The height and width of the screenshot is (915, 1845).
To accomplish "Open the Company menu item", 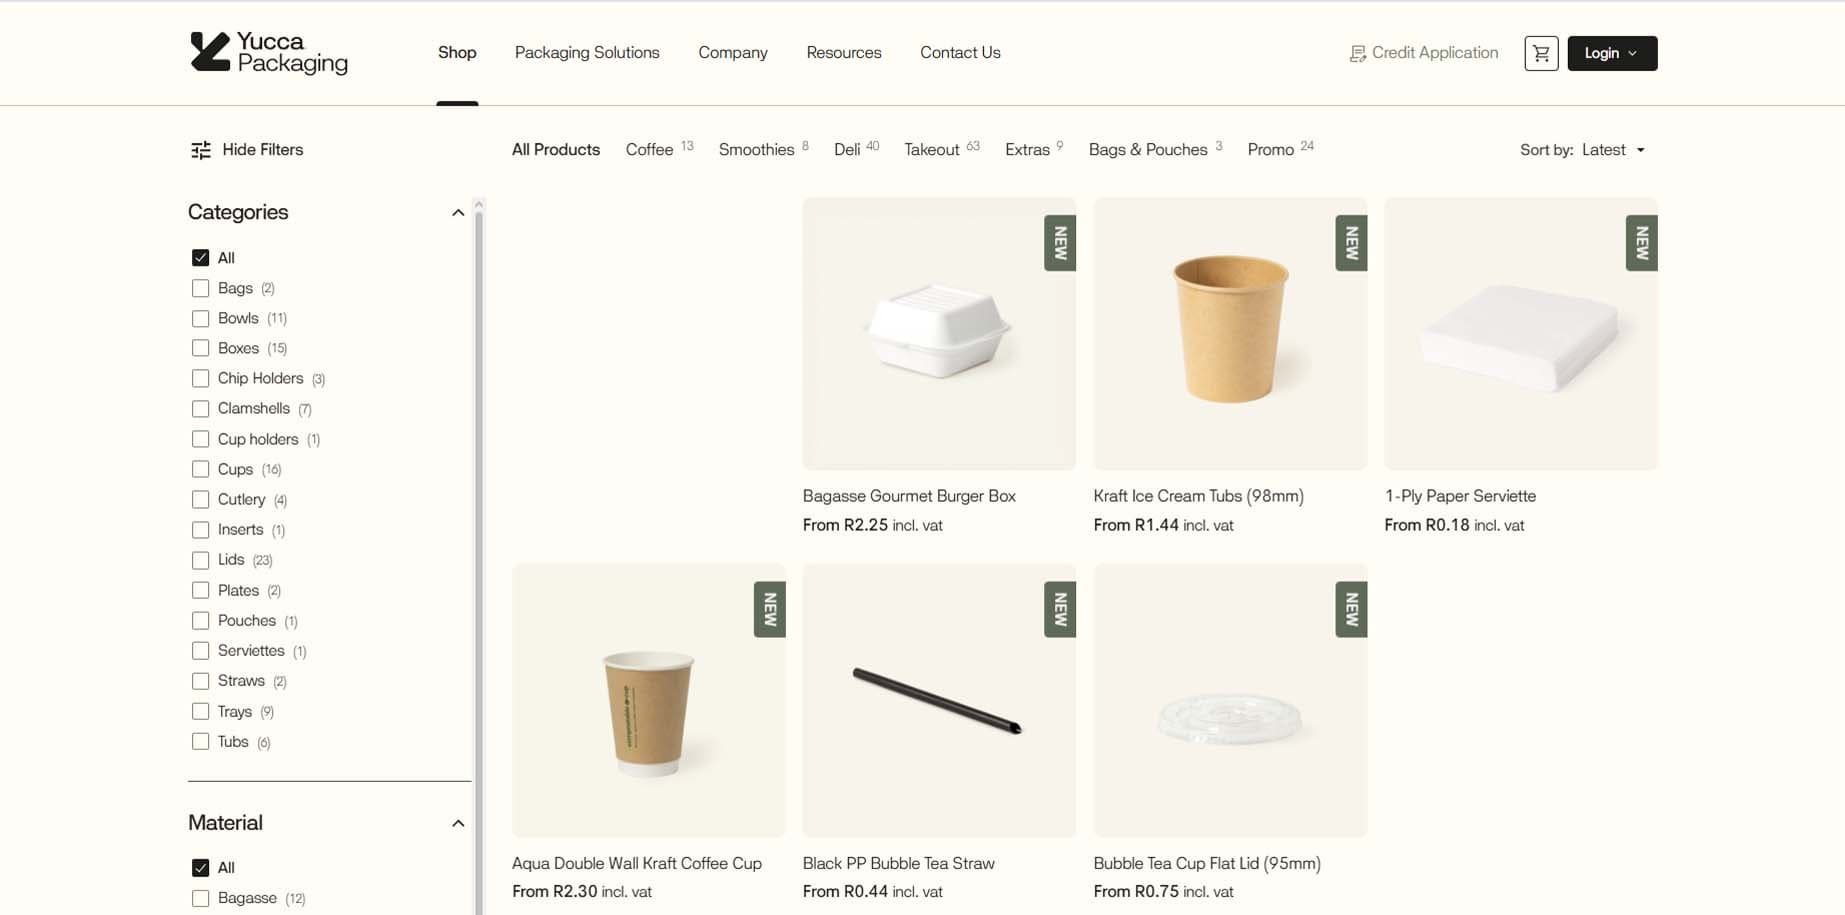I will [733, 53].
